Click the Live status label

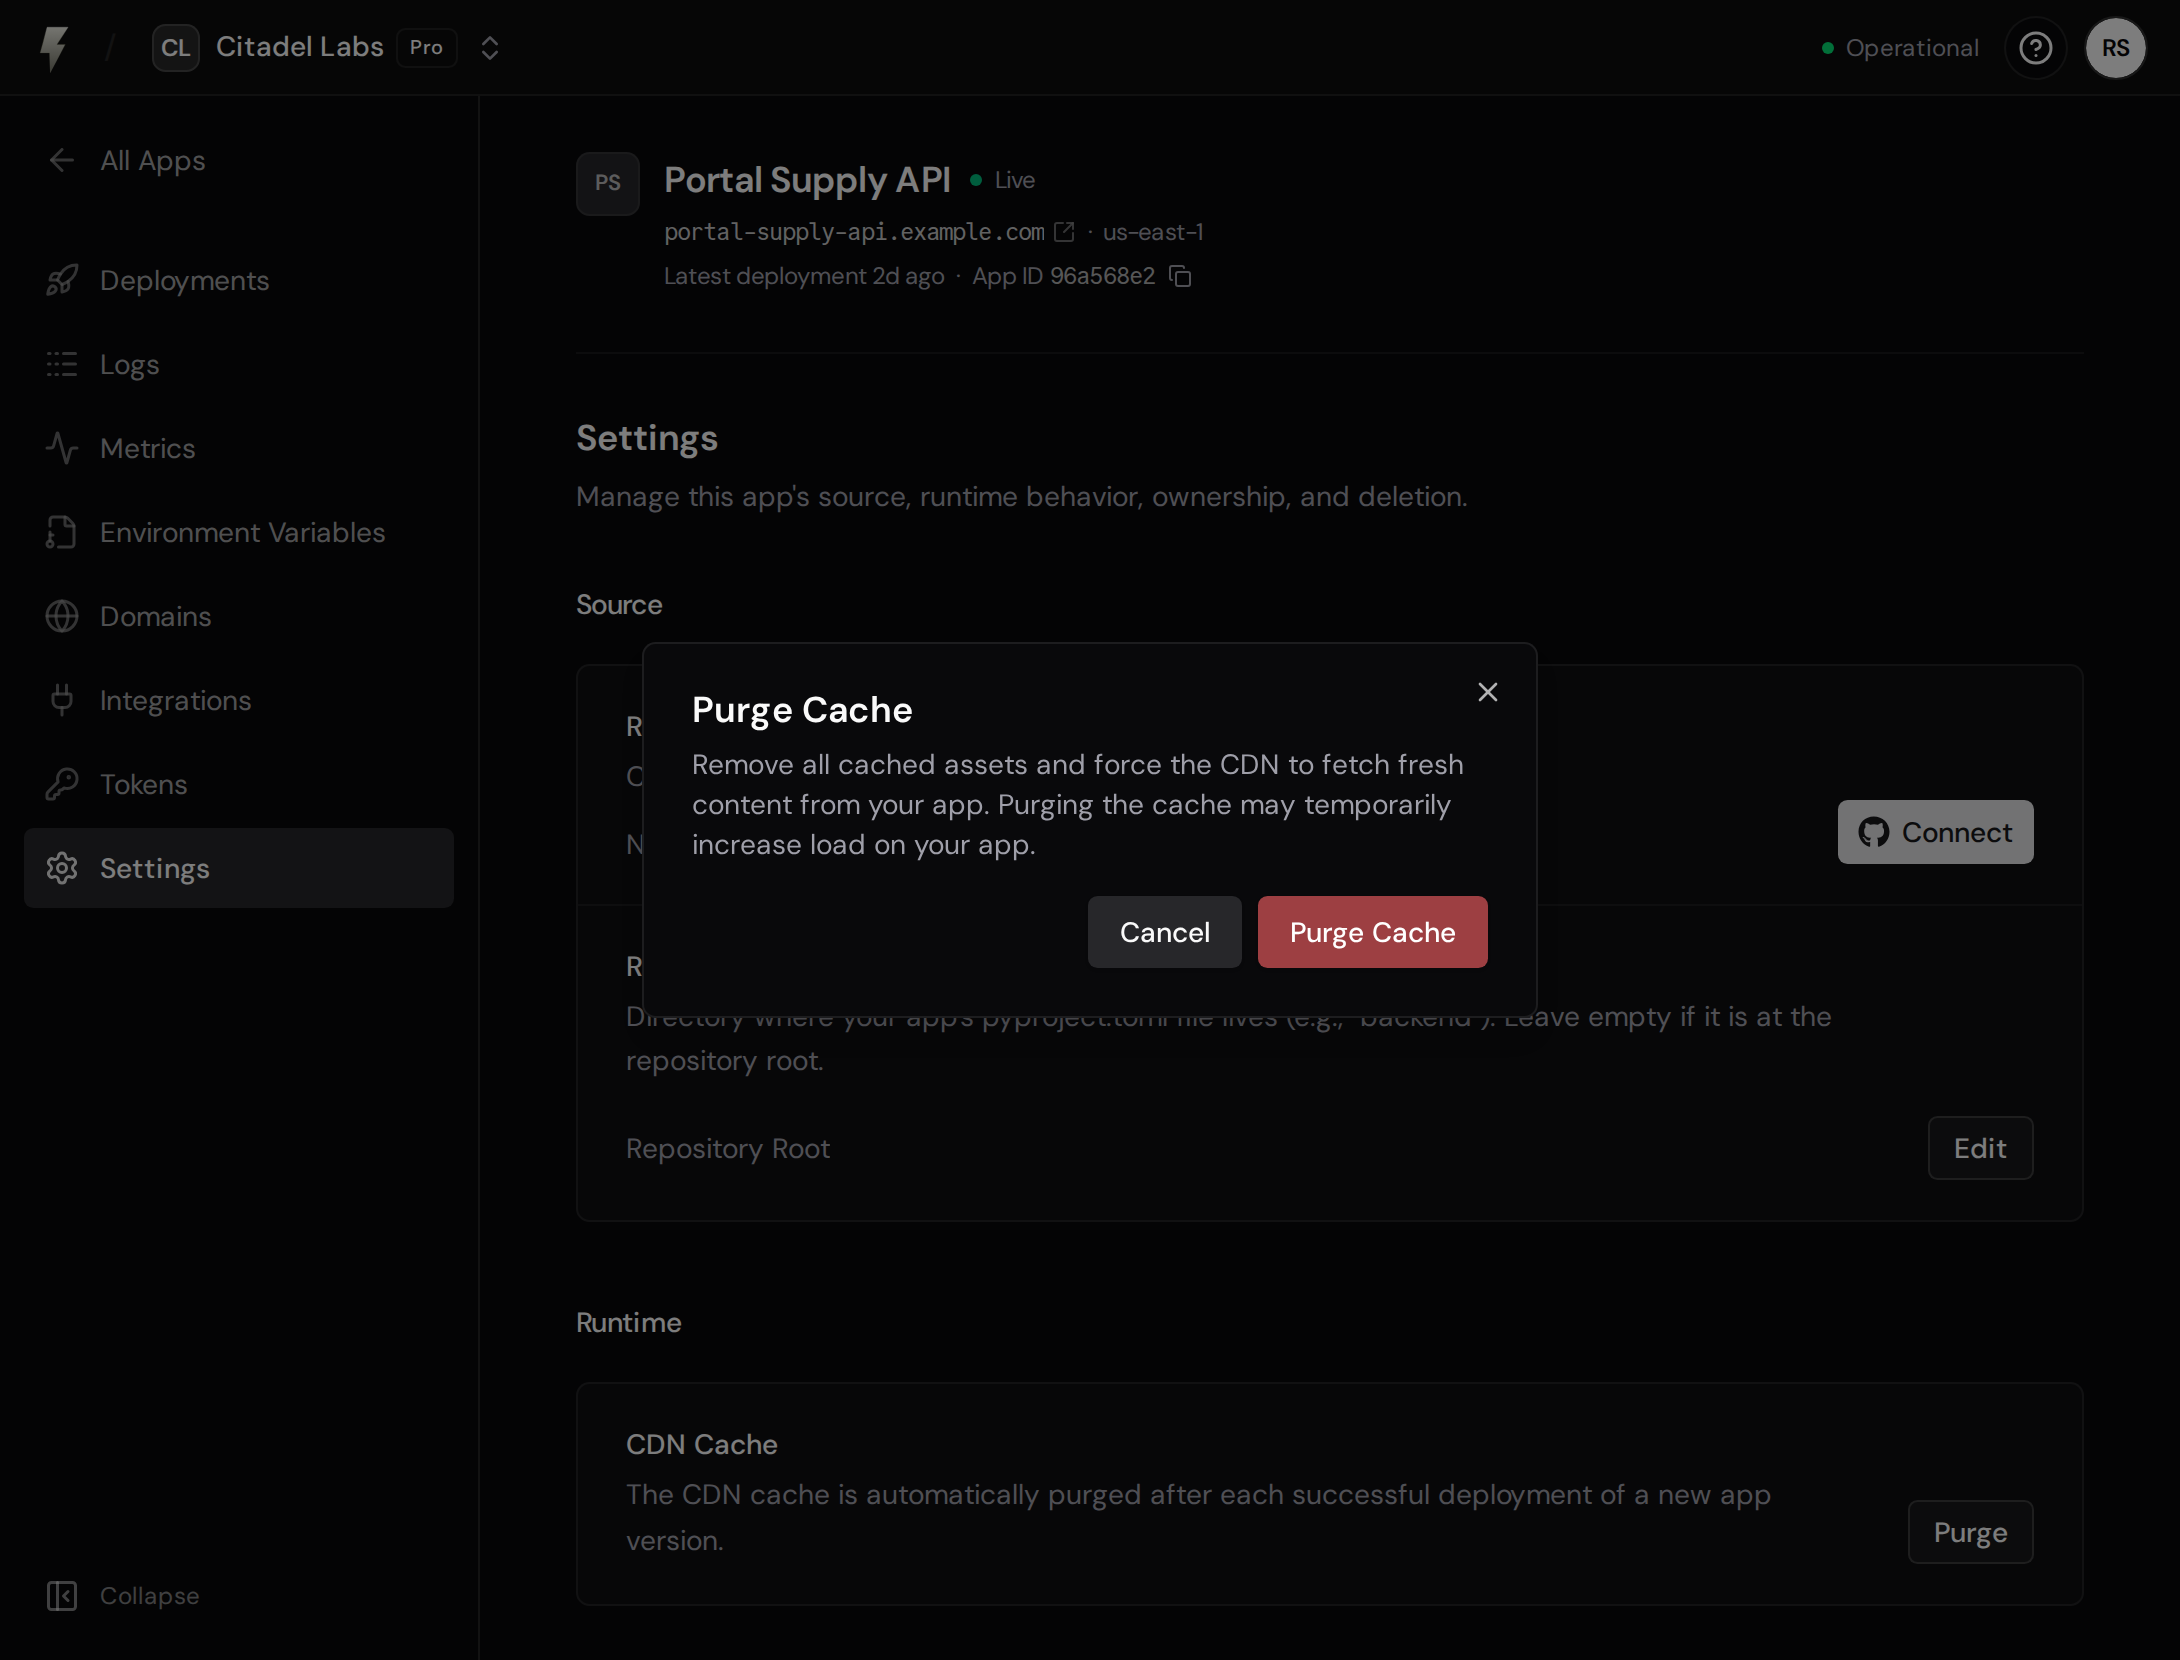coord(1015,180)
